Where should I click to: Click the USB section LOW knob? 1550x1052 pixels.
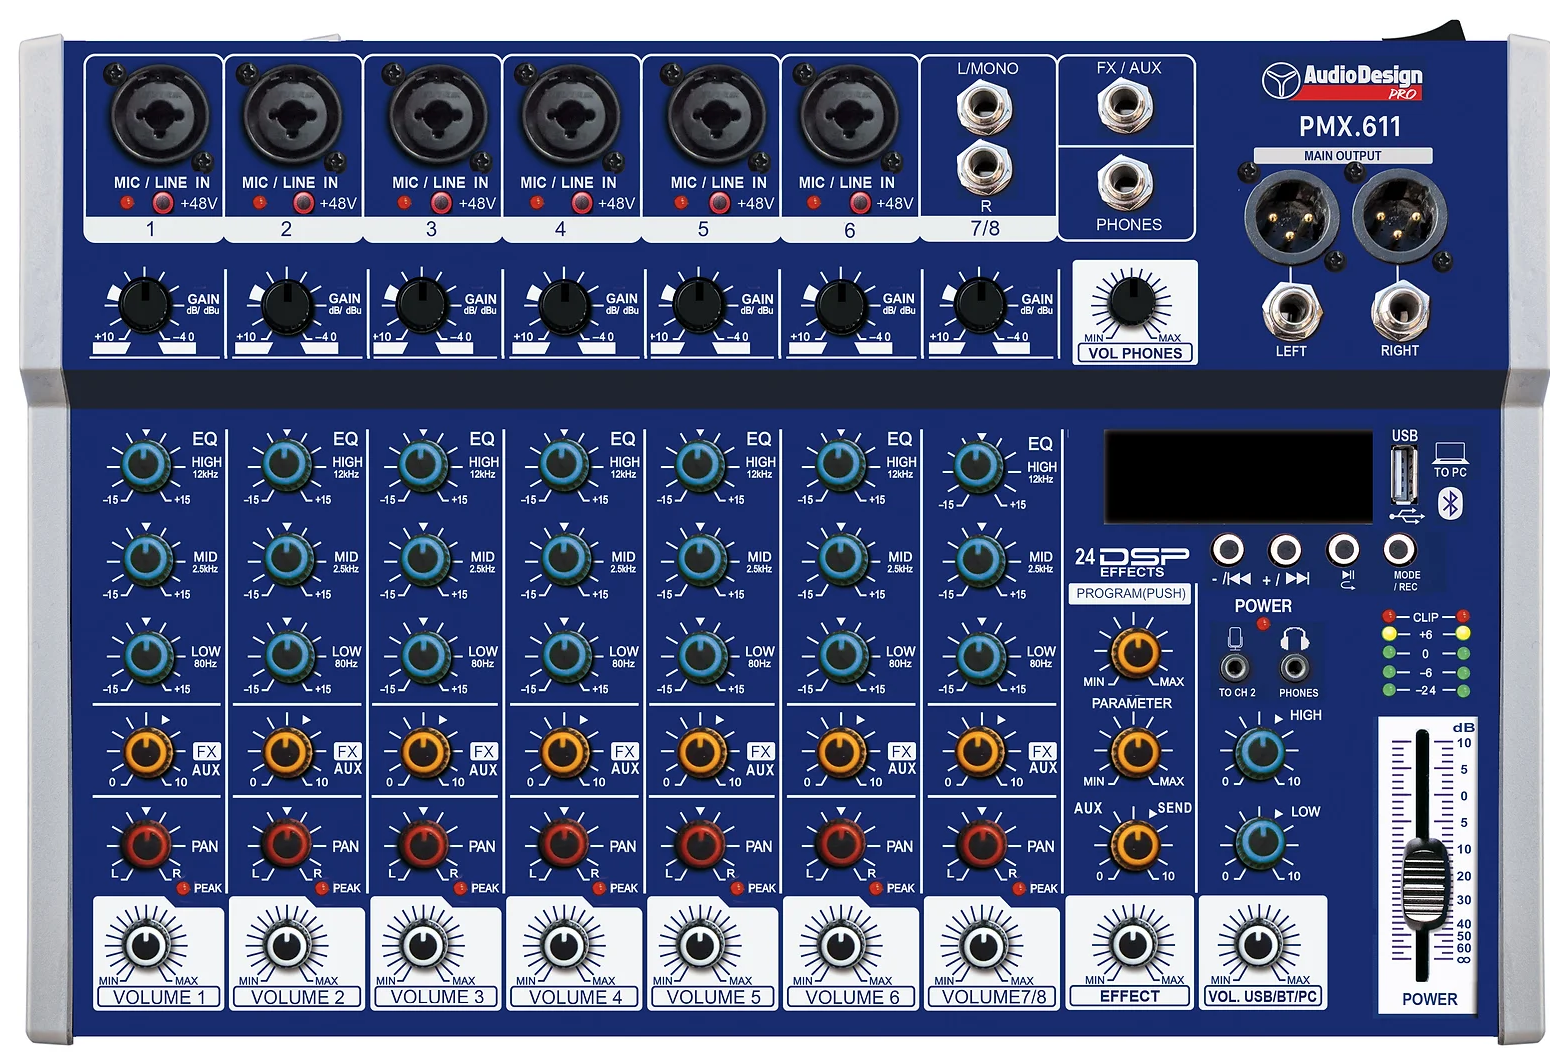(1260, 843)
